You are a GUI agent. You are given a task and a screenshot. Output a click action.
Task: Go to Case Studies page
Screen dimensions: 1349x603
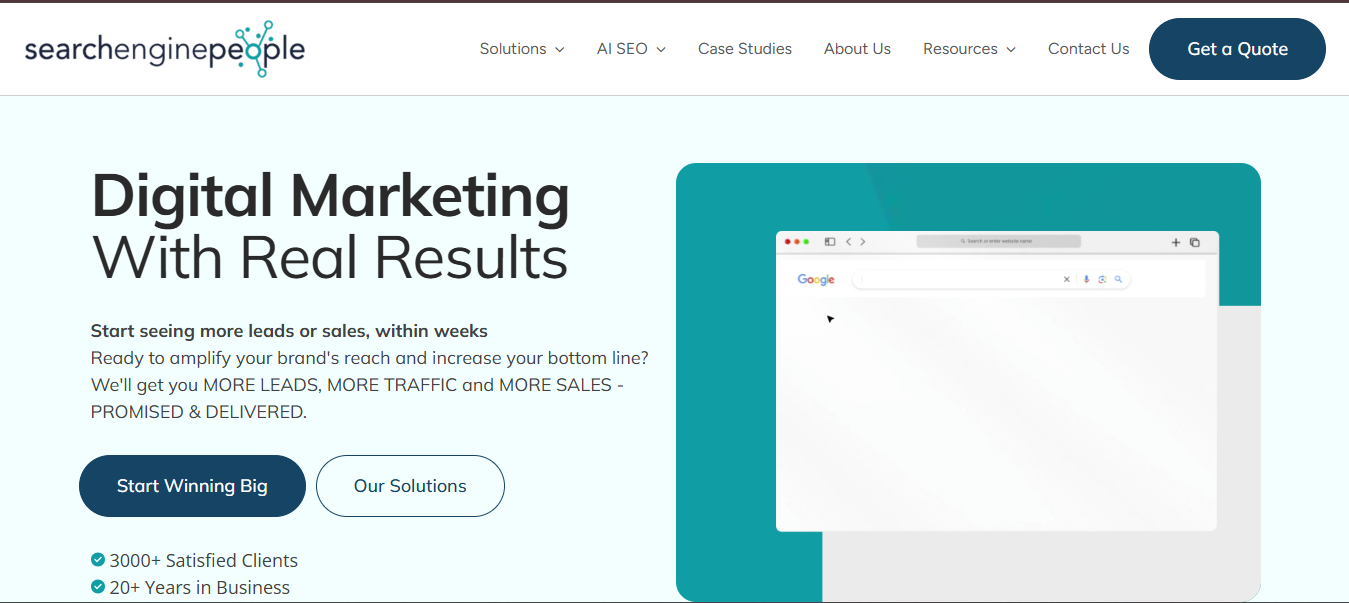click(x=745, y=49)
